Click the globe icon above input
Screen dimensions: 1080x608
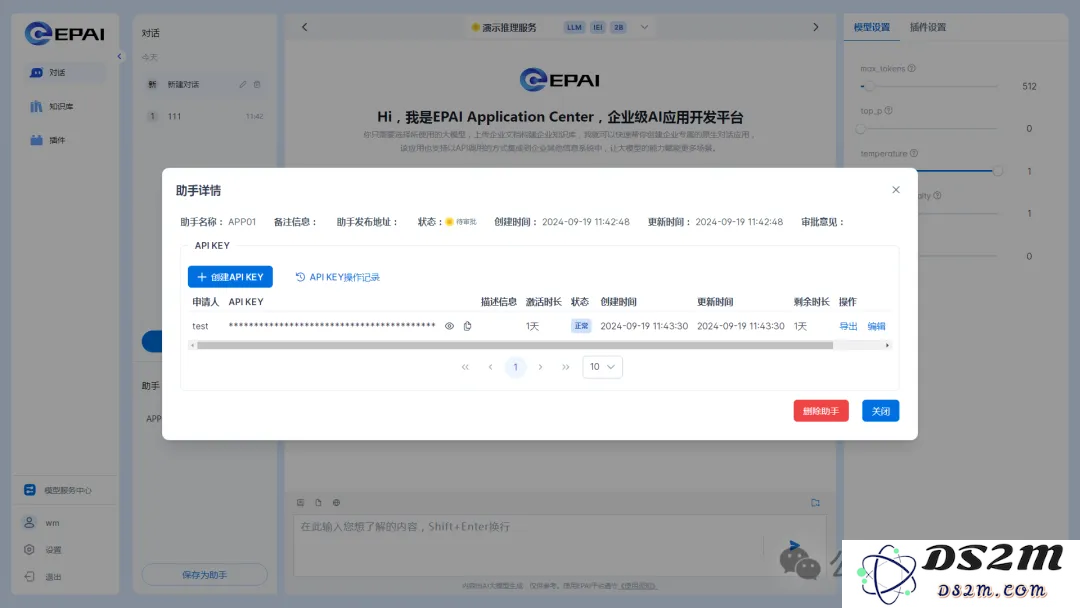(336, 503)
